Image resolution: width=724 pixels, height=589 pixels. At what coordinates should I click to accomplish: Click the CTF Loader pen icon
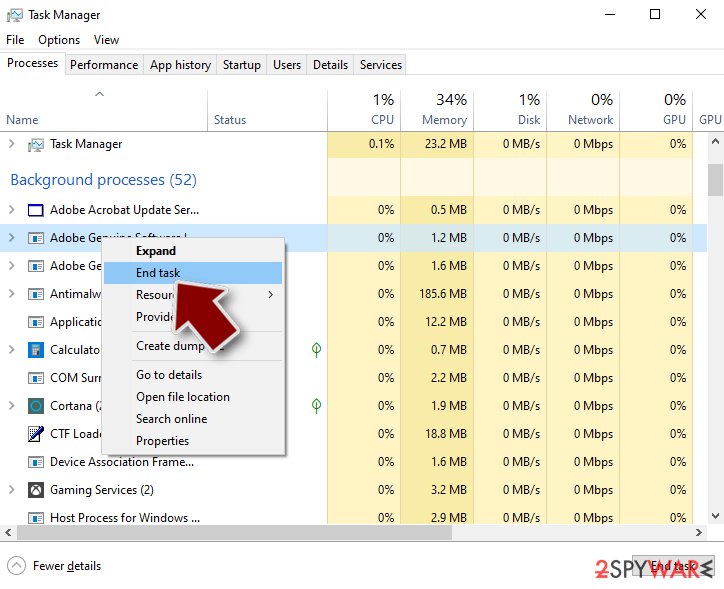[x=36, y=434]
